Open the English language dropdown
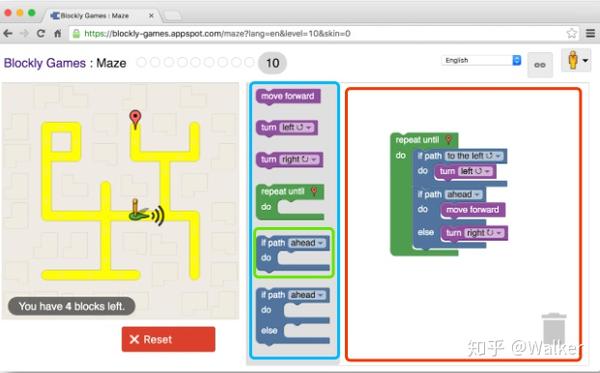 (x=481, y=60)
